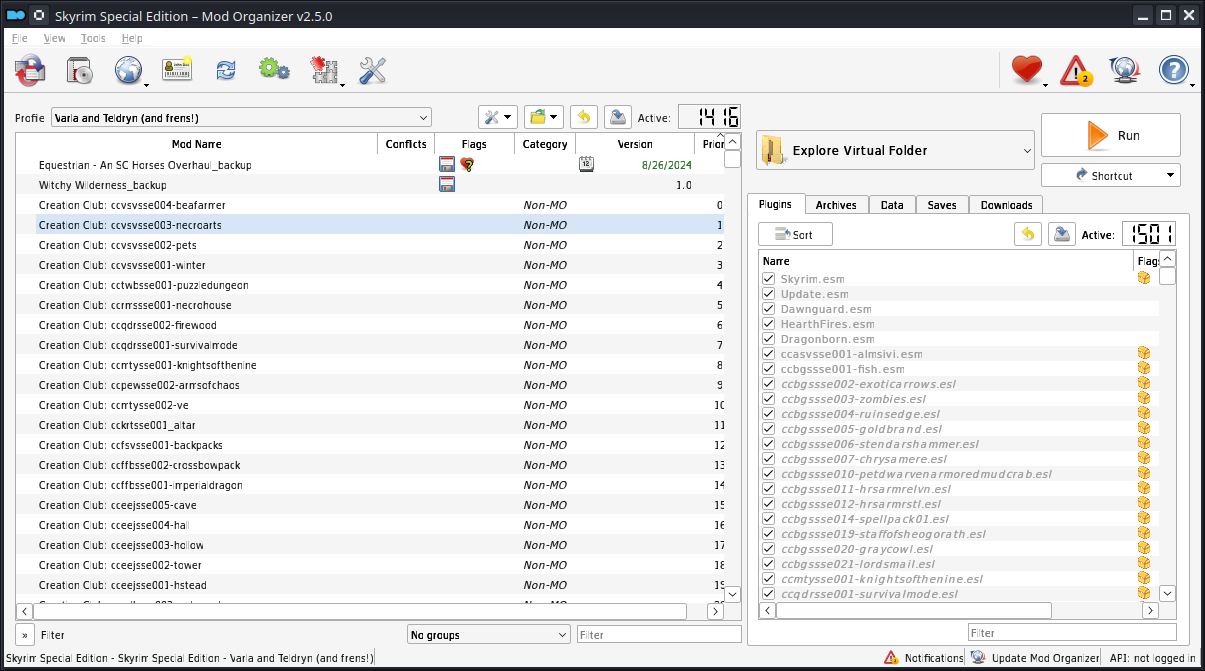Image resolution: width=1205 pixels, height=671 pixels.
Task: Toggle the Dragonborn.esm plugin checkbox
Action: 769,339
